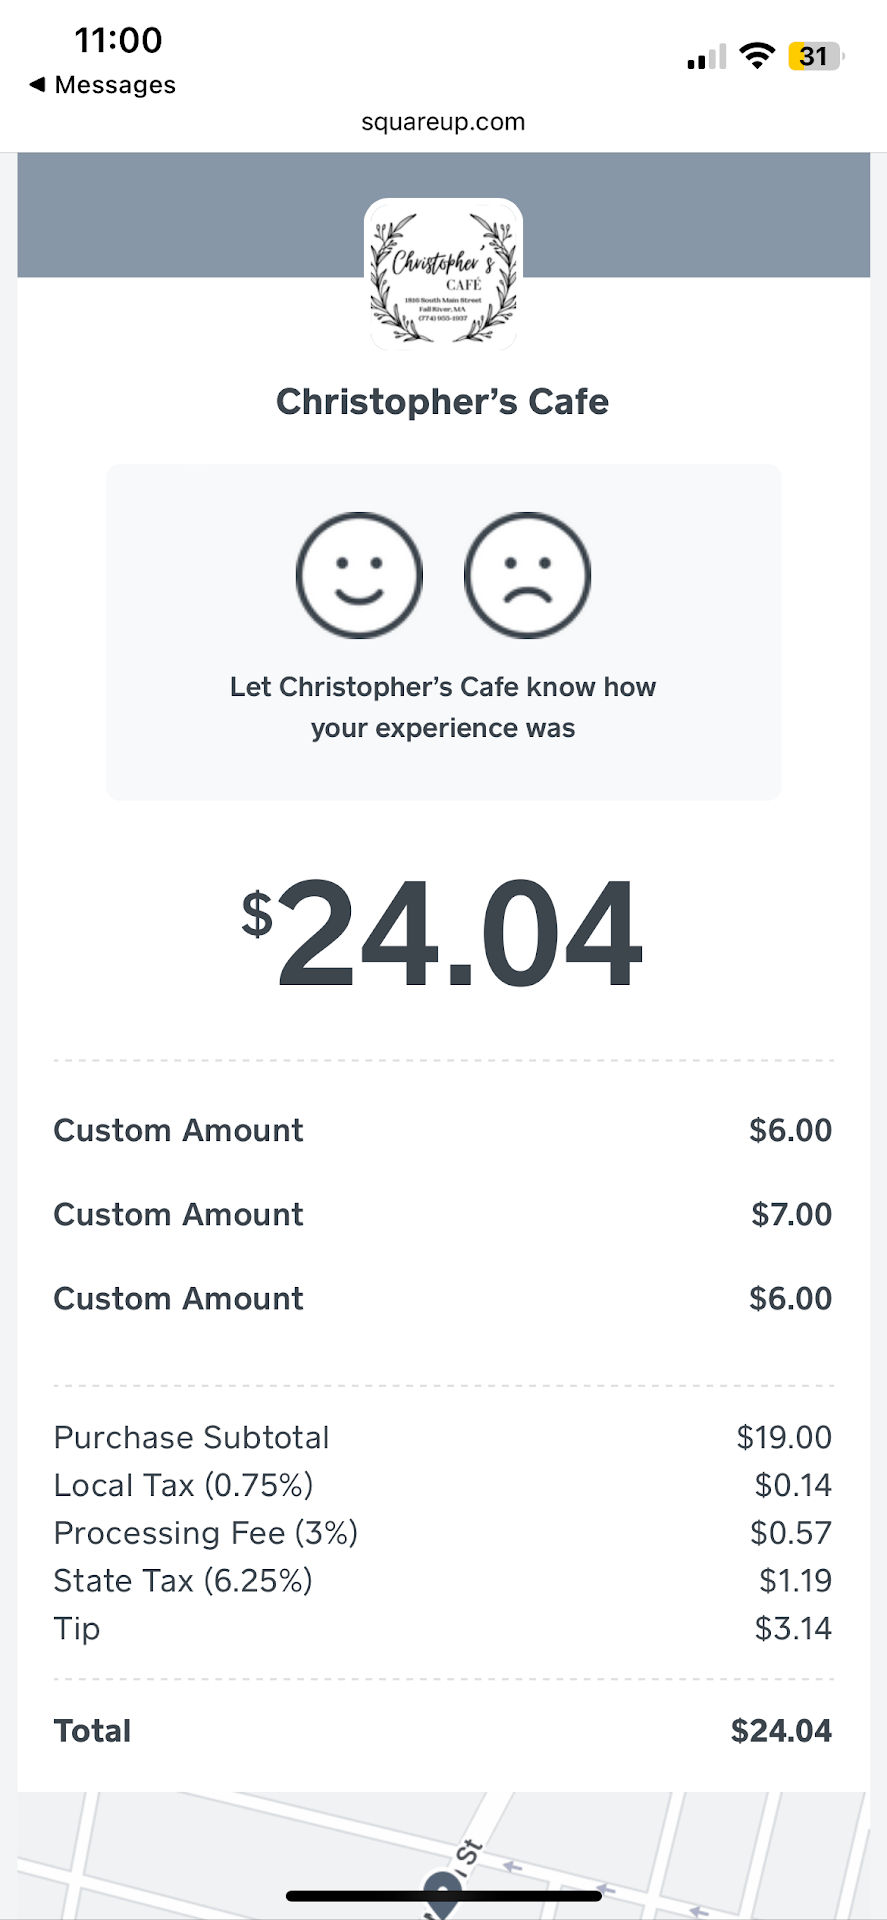Tap the Wi-Fi status icon
Screen dimensions: 887x1920
pyautogui.click(x=758, y=56)
